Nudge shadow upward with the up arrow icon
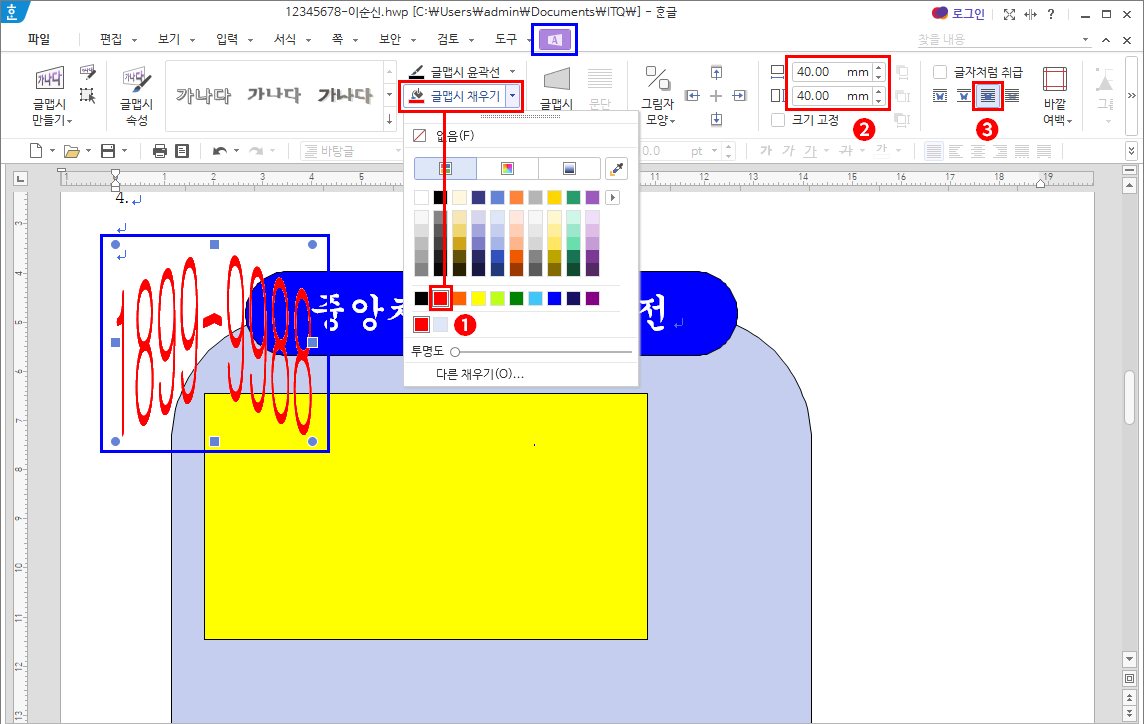This screenshot has width=1144, height=724. (x=716, y=72)
